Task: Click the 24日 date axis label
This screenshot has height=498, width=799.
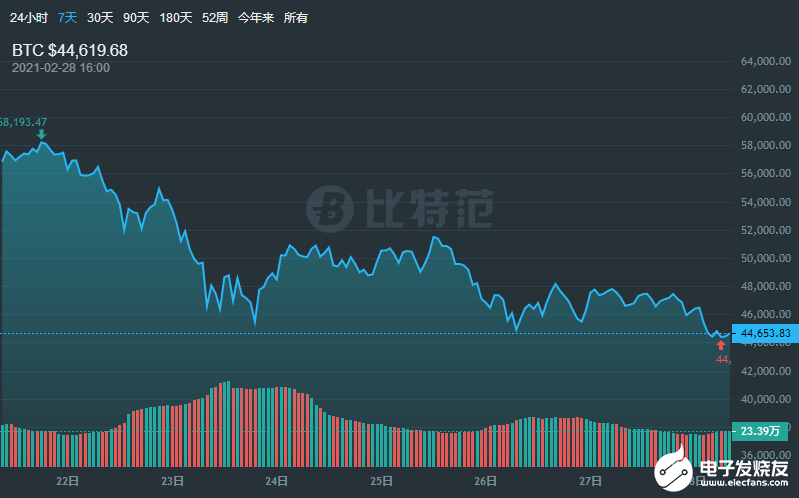Action: [x=277, y=481]
